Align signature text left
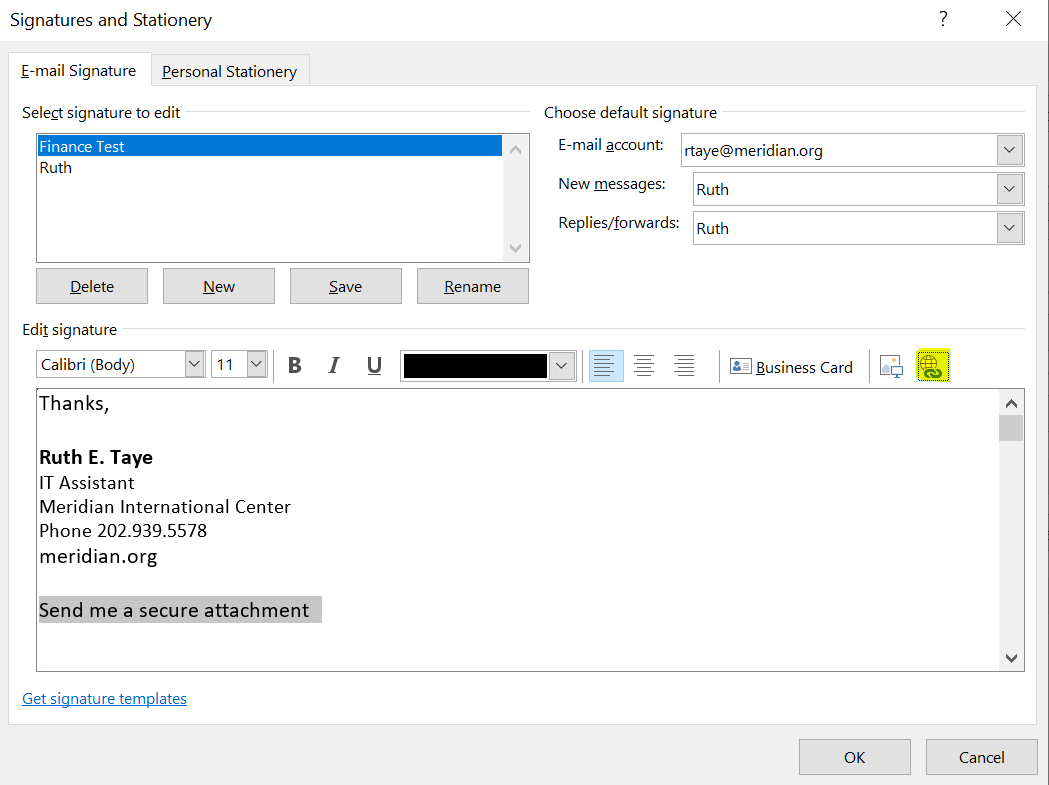Image resolution: width=1049 pixels, height=785 pixels. click(606, 366)
